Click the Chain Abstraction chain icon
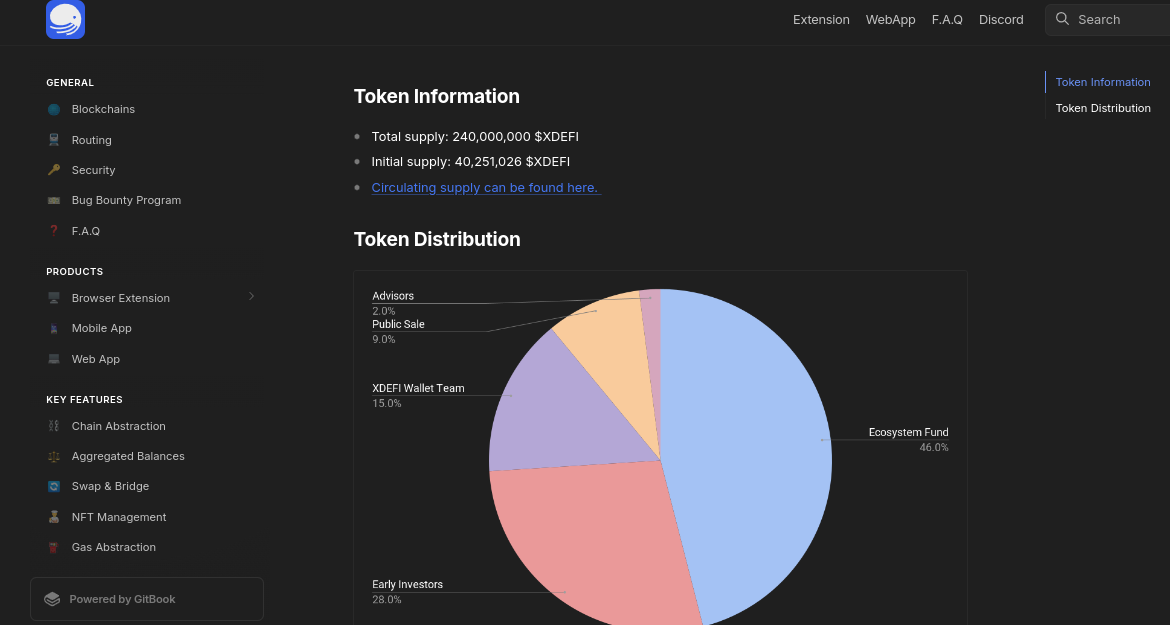Image resolution: width=1170 pixels, height=625 pixels. click(54, 426)
